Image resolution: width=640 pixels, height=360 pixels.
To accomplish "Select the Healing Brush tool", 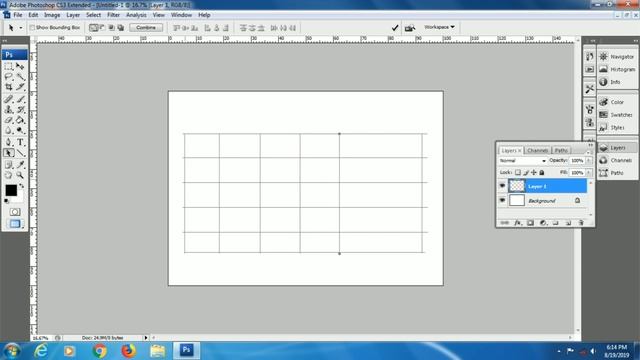I will (x=9, y=99).
